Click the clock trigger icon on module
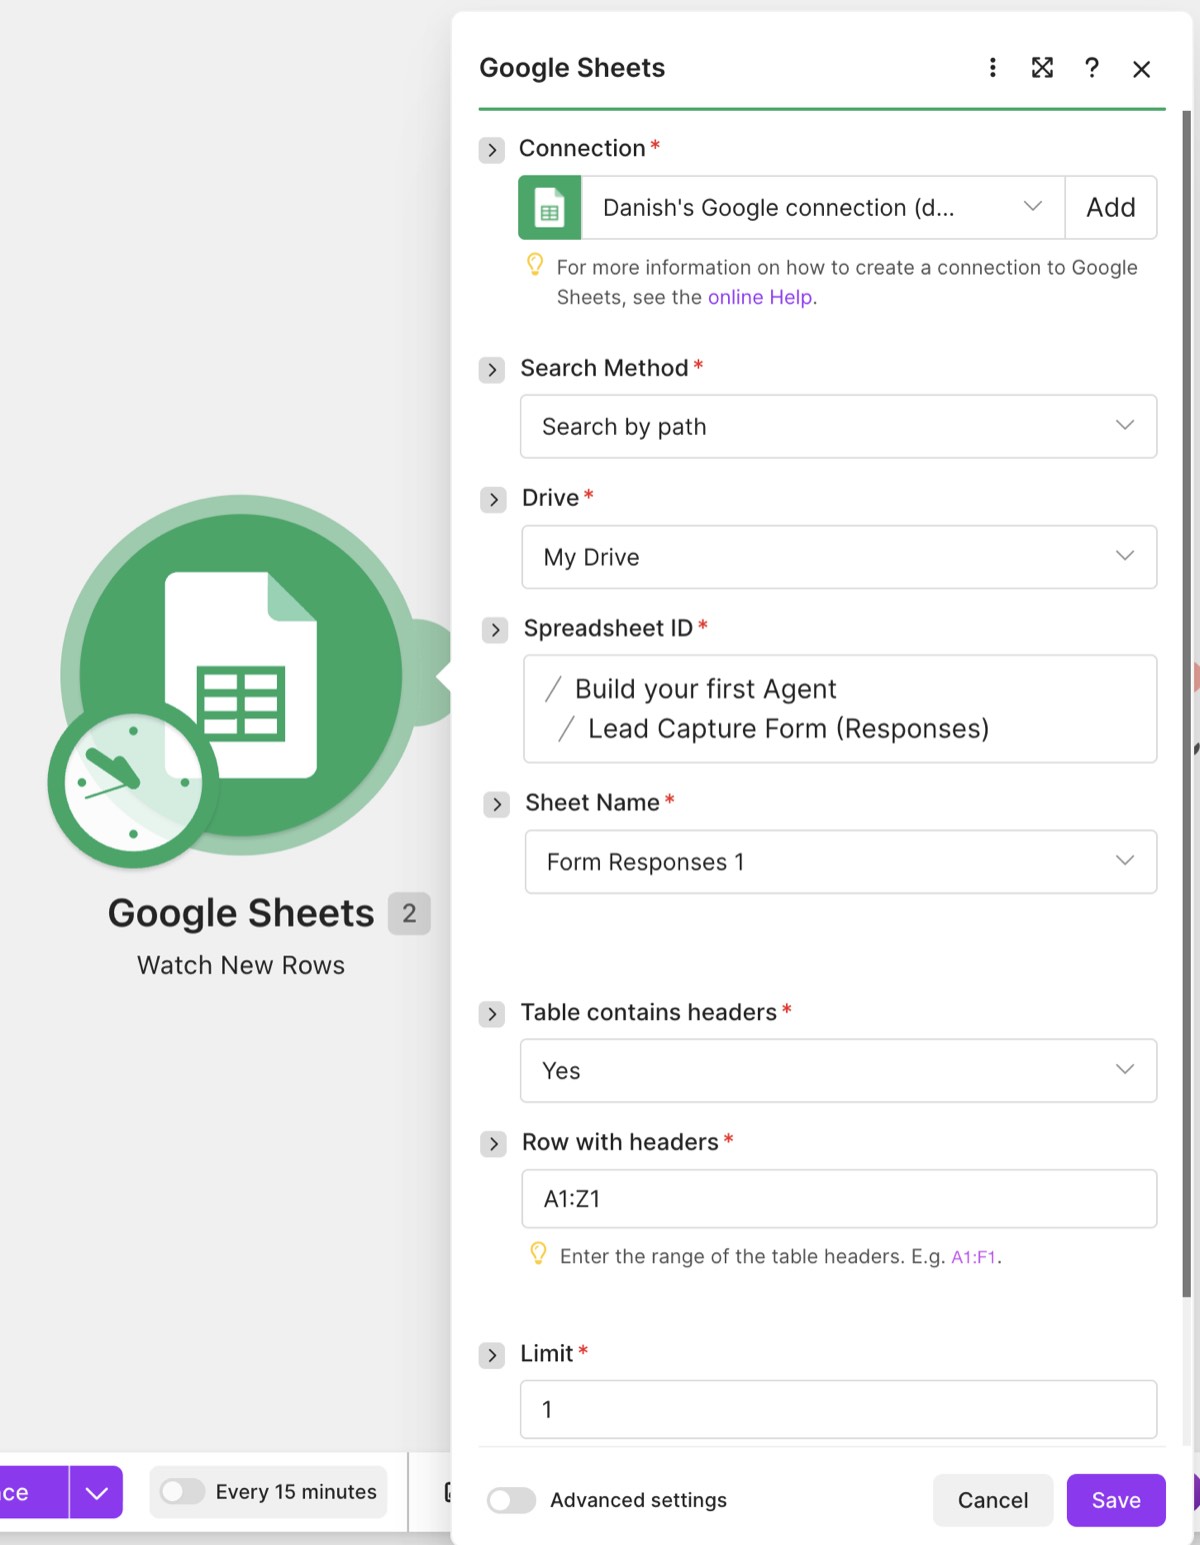The height and width of the screenshot is (1545, 1200). [x=133, y=785]
